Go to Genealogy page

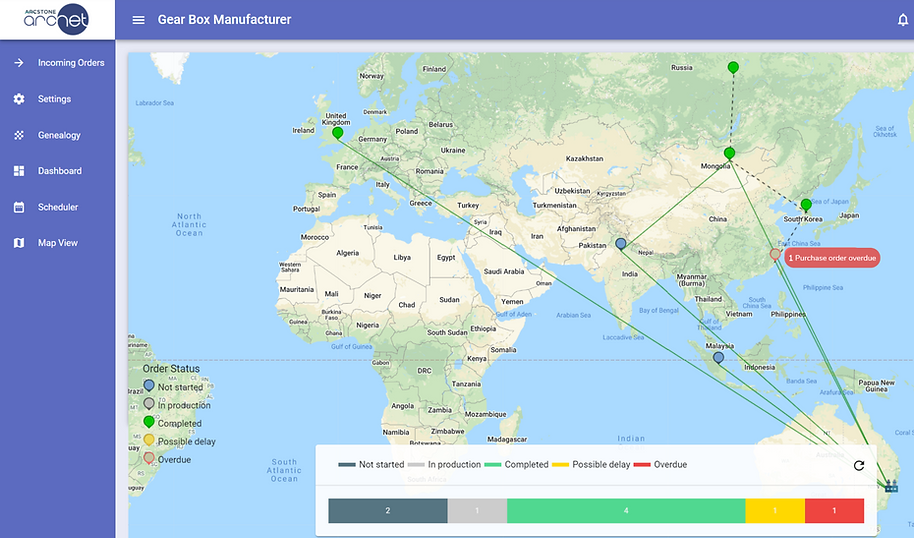57,135
